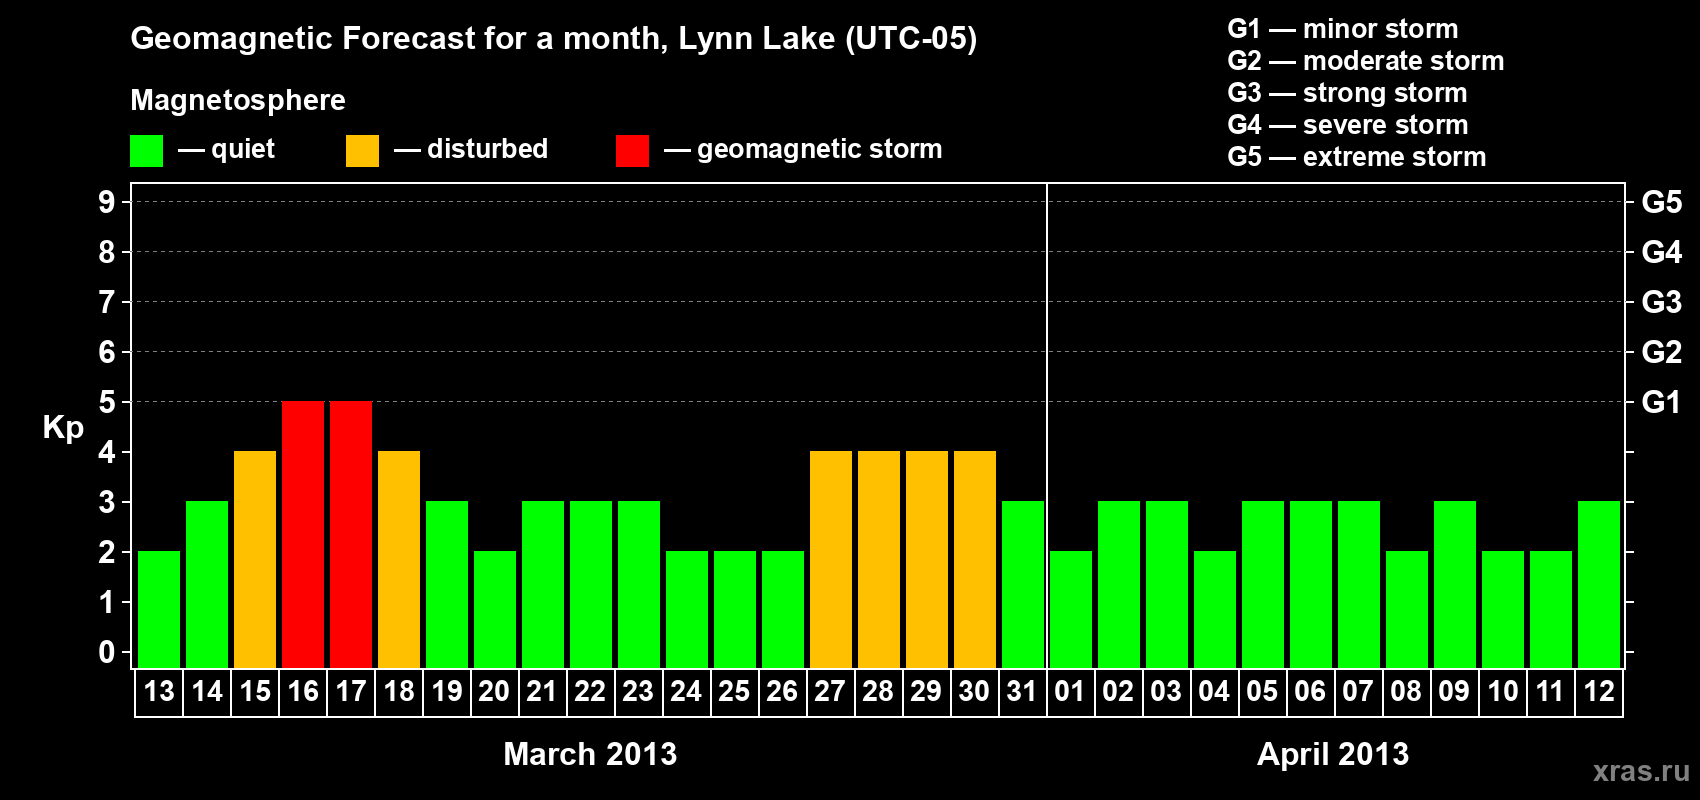Click the 'G1 — minor storm' legend line
The width and height of the screenshot is (1700, 800).
(1343, 29)
